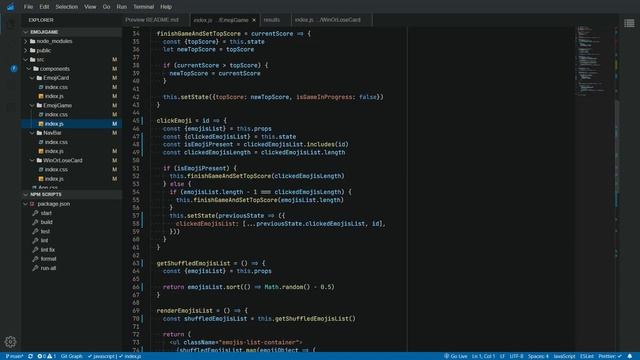Screen dimensions: 640x360
Task: Open the Edit menu
Action: pos(44,7)
